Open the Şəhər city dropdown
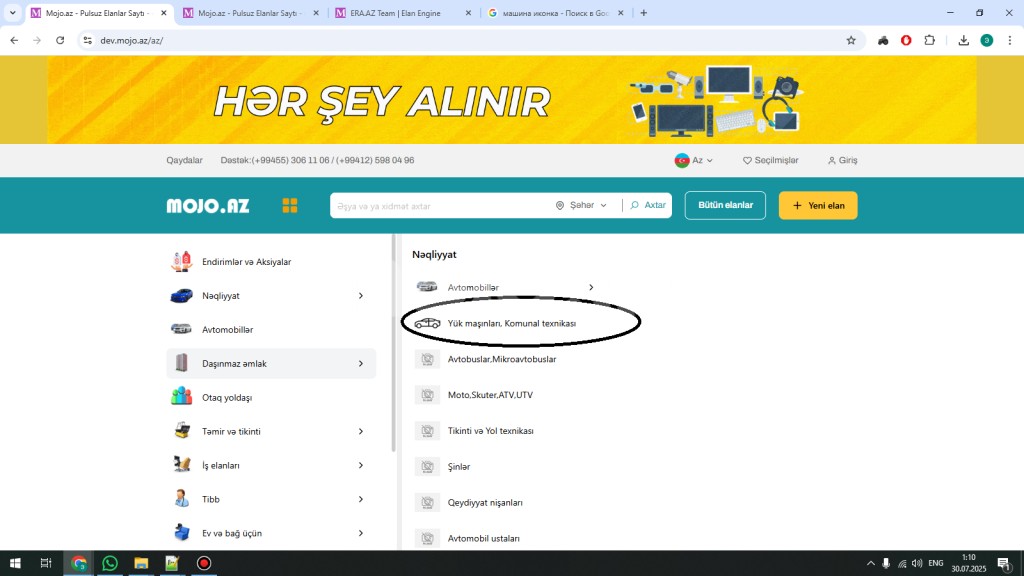Screen dimensions: 1024x576 [582, 205]
